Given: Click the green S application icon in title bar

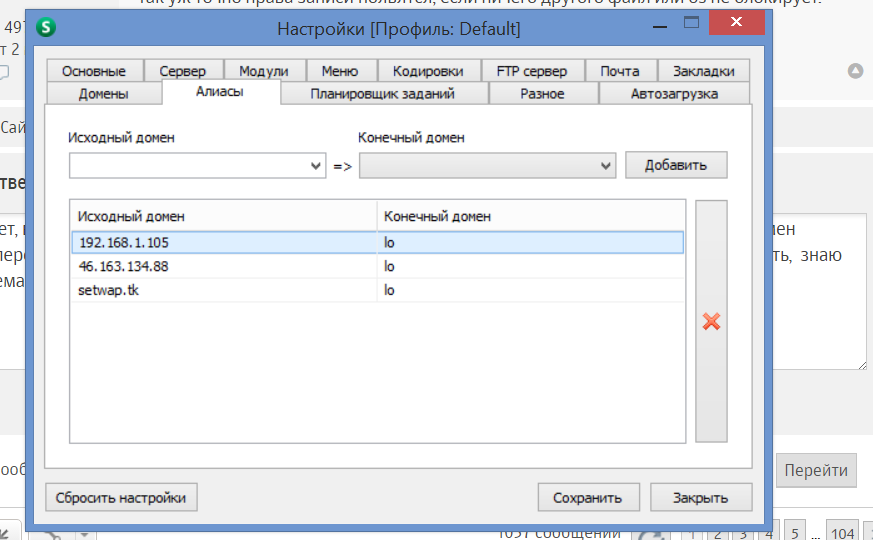Looking at the screenshot, I should [x=45, y=28].
